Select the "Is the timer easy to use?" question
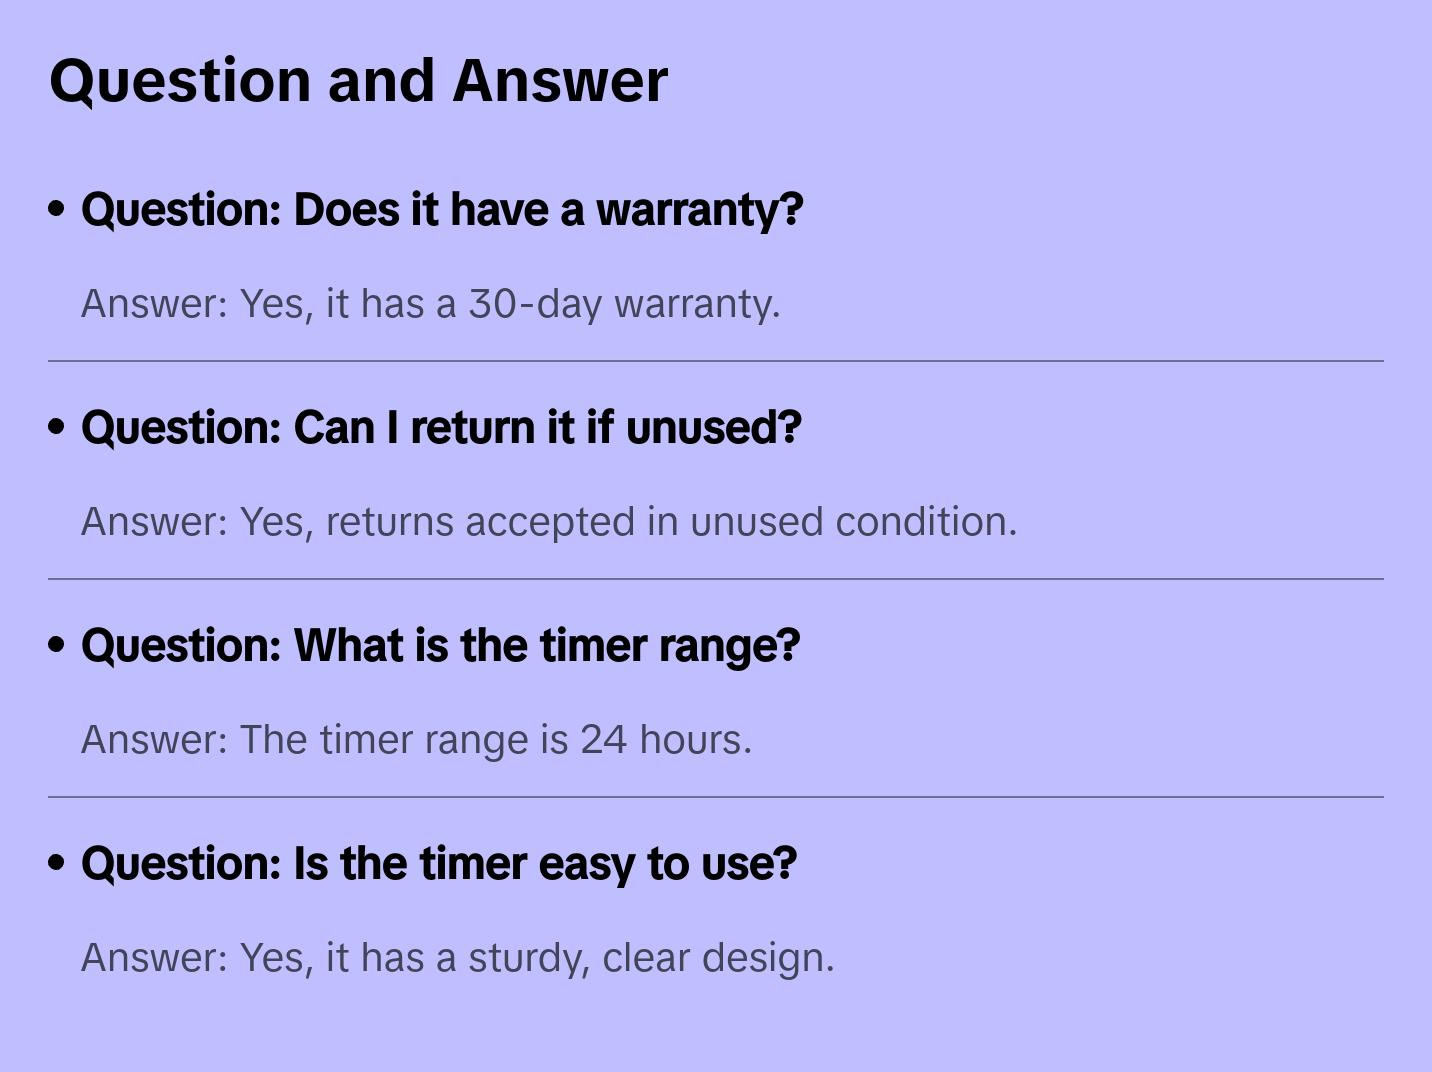Screen dimensions: 1432x1072 pyautogui.click(x=438, y=864)
